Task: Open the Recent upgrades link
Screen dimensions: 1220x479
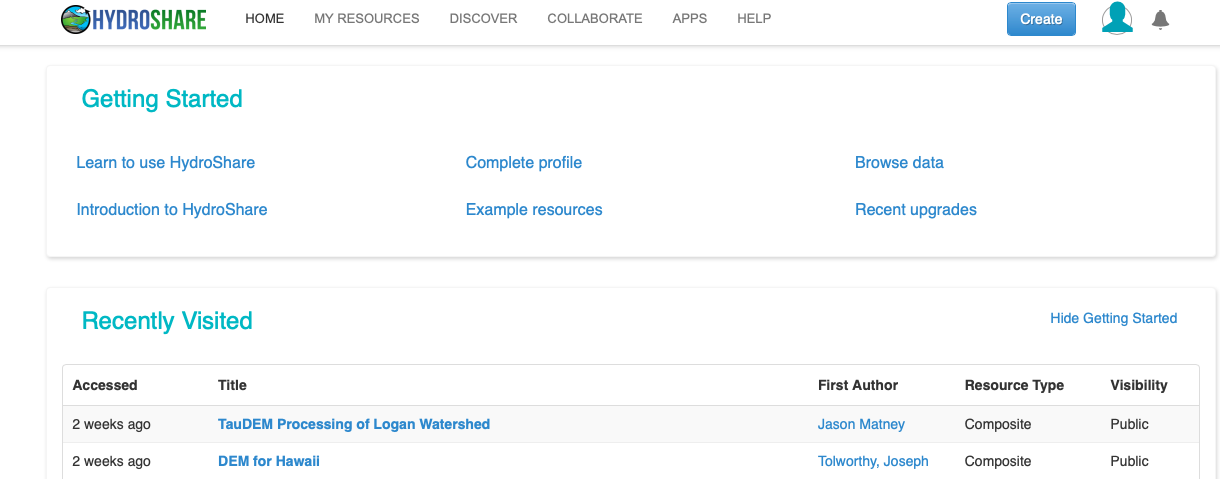Action: tap(916, 210)
